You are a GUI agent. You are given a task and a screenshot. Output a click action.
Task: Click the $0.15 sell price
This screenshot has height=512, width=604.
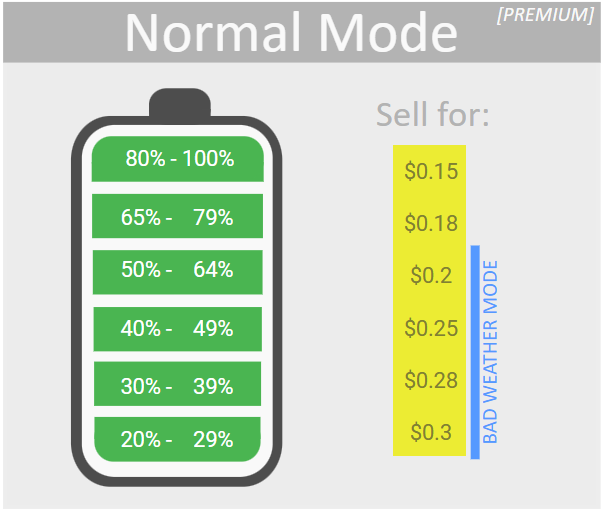tap(431, 171)
